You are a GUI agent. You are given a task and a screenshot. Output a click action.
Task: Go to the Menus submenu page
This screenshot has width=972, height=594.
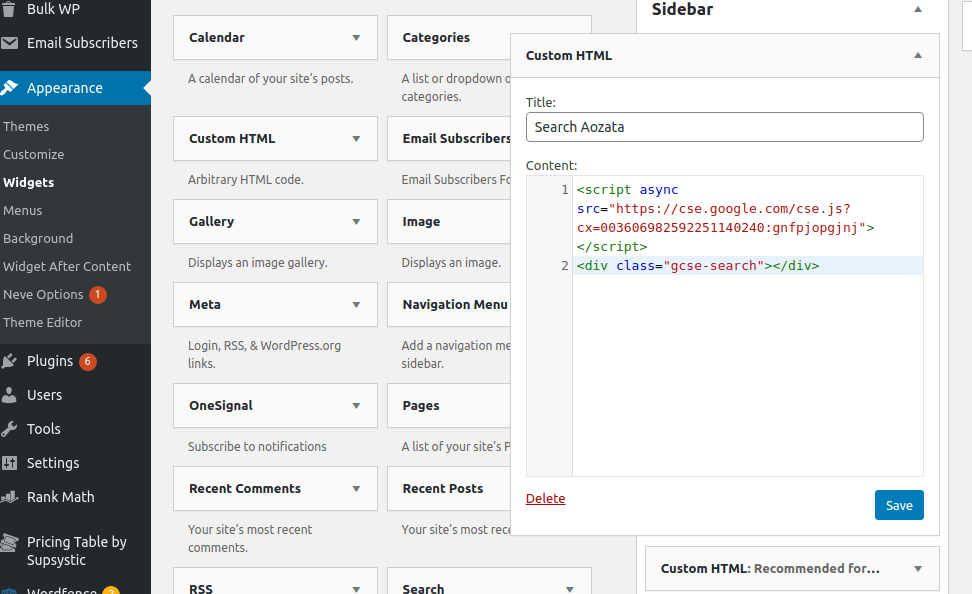[x=23, y=211]
